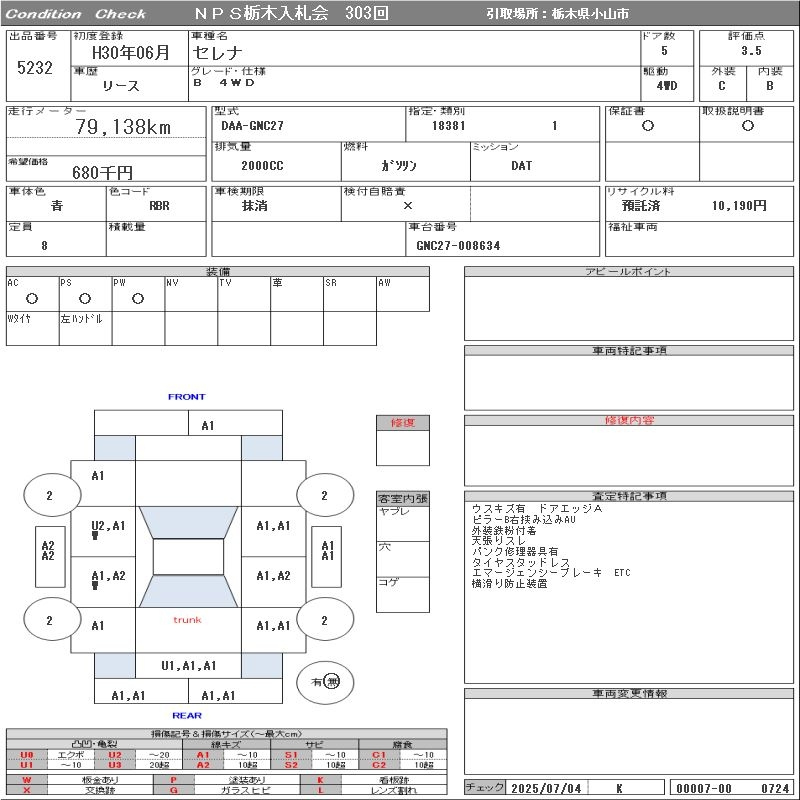800x800 pixels.
Task: Expand the アピールポイント section header
Action: [x=628, y=272]
